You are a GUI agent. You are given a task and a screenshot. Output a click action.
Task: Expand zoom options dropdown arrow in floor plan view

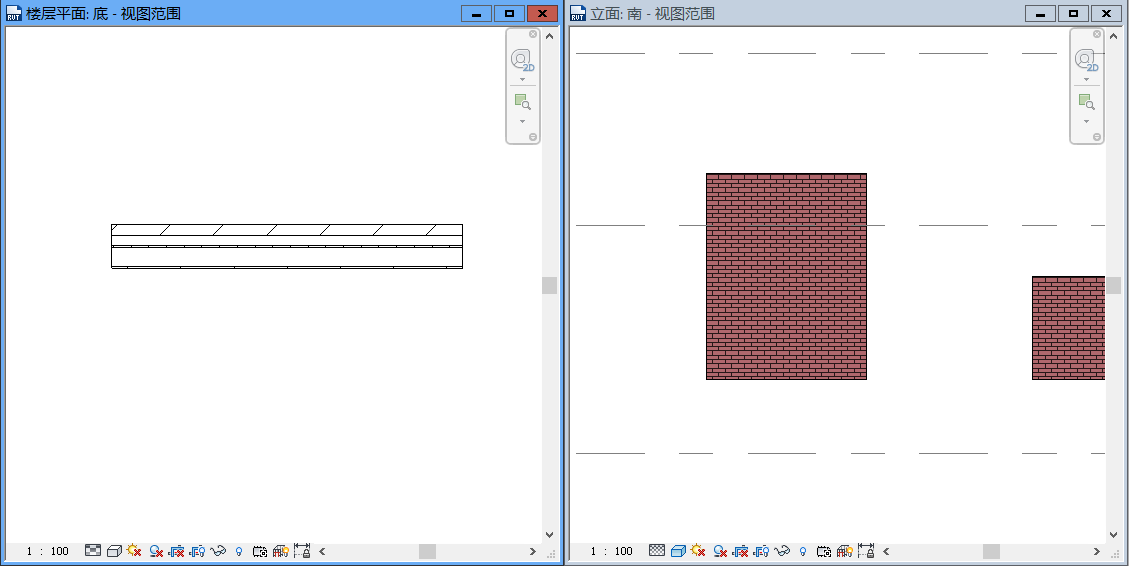(523, 121)
